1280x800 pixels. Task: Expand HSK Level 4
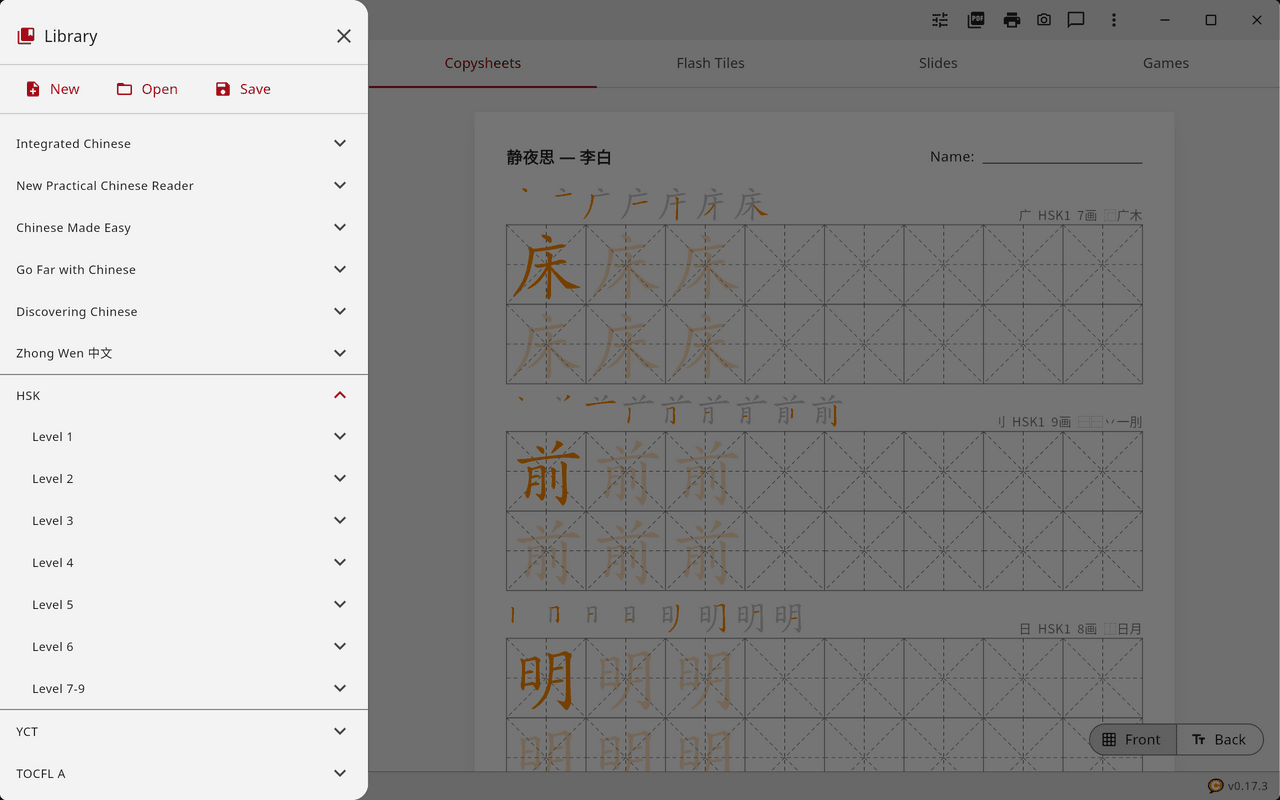[x=184, y=562]
